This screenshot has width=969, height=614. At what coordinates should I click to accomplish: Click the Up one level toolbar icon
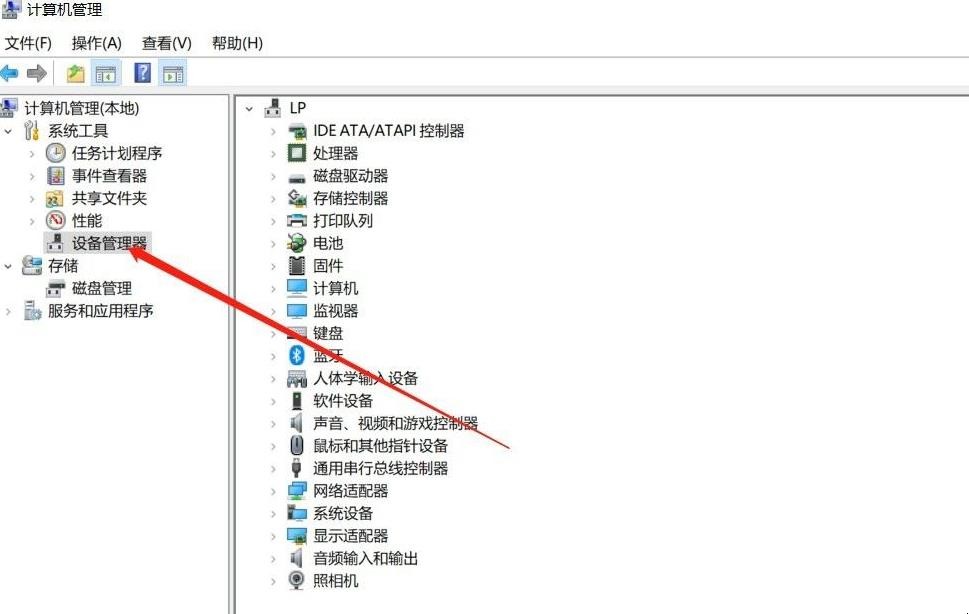(x=75, y=74)
